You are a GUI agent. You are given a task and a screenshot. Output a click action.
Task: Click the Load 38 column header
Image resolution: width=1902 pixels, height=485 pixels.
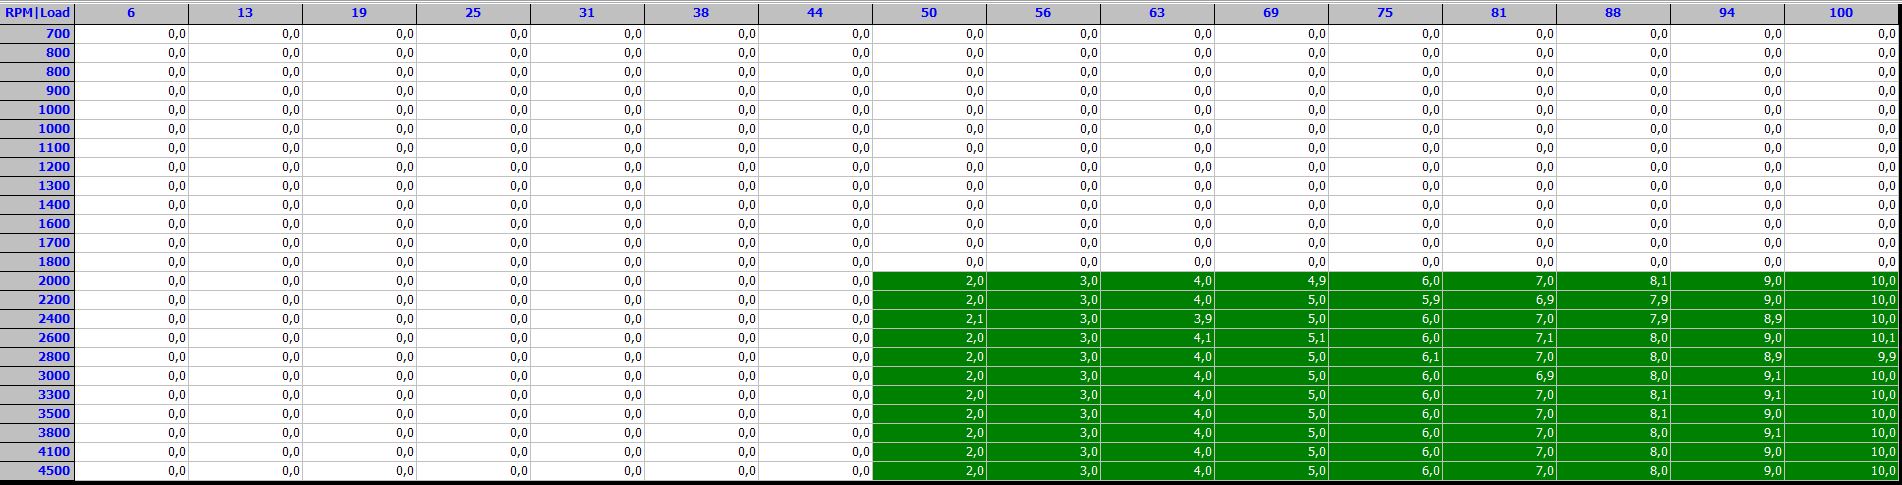click(701, 13)
